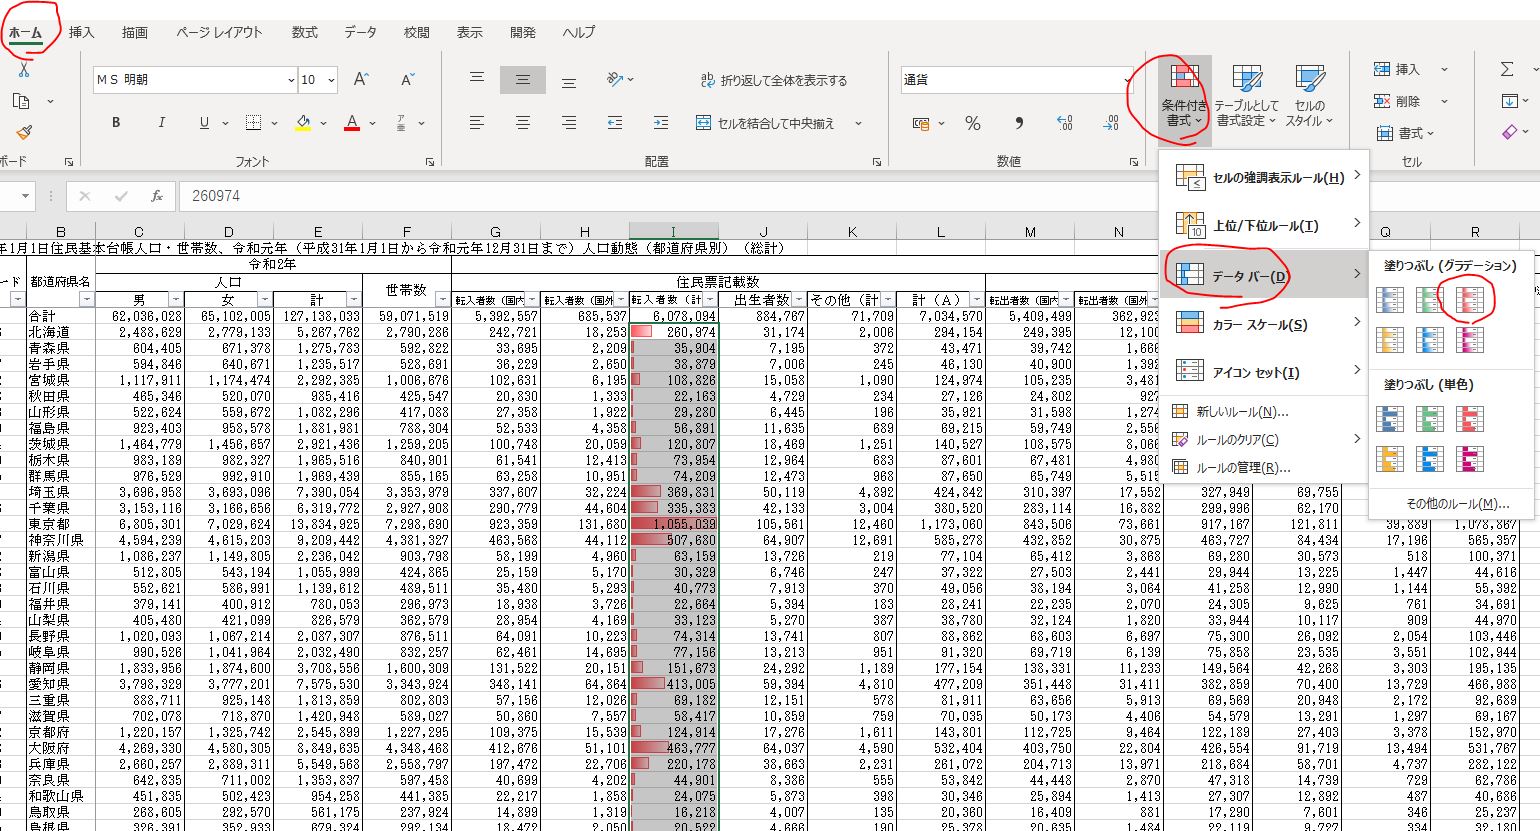The width and height of the screenshot is (1540, 831).
Task: Toggle center horizontal alignment
Action: tap(522, 123)
